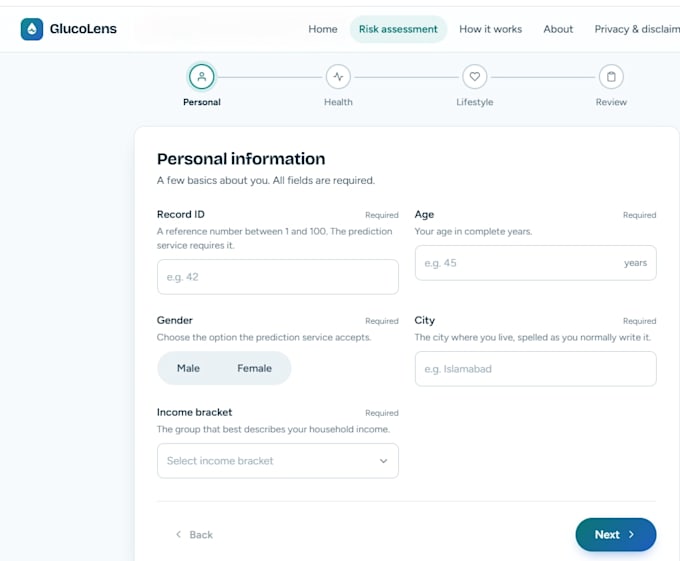Focus the Record ID input field
Image resolution: width=680 pixels, height=561 pixels.
pos(278,277)
